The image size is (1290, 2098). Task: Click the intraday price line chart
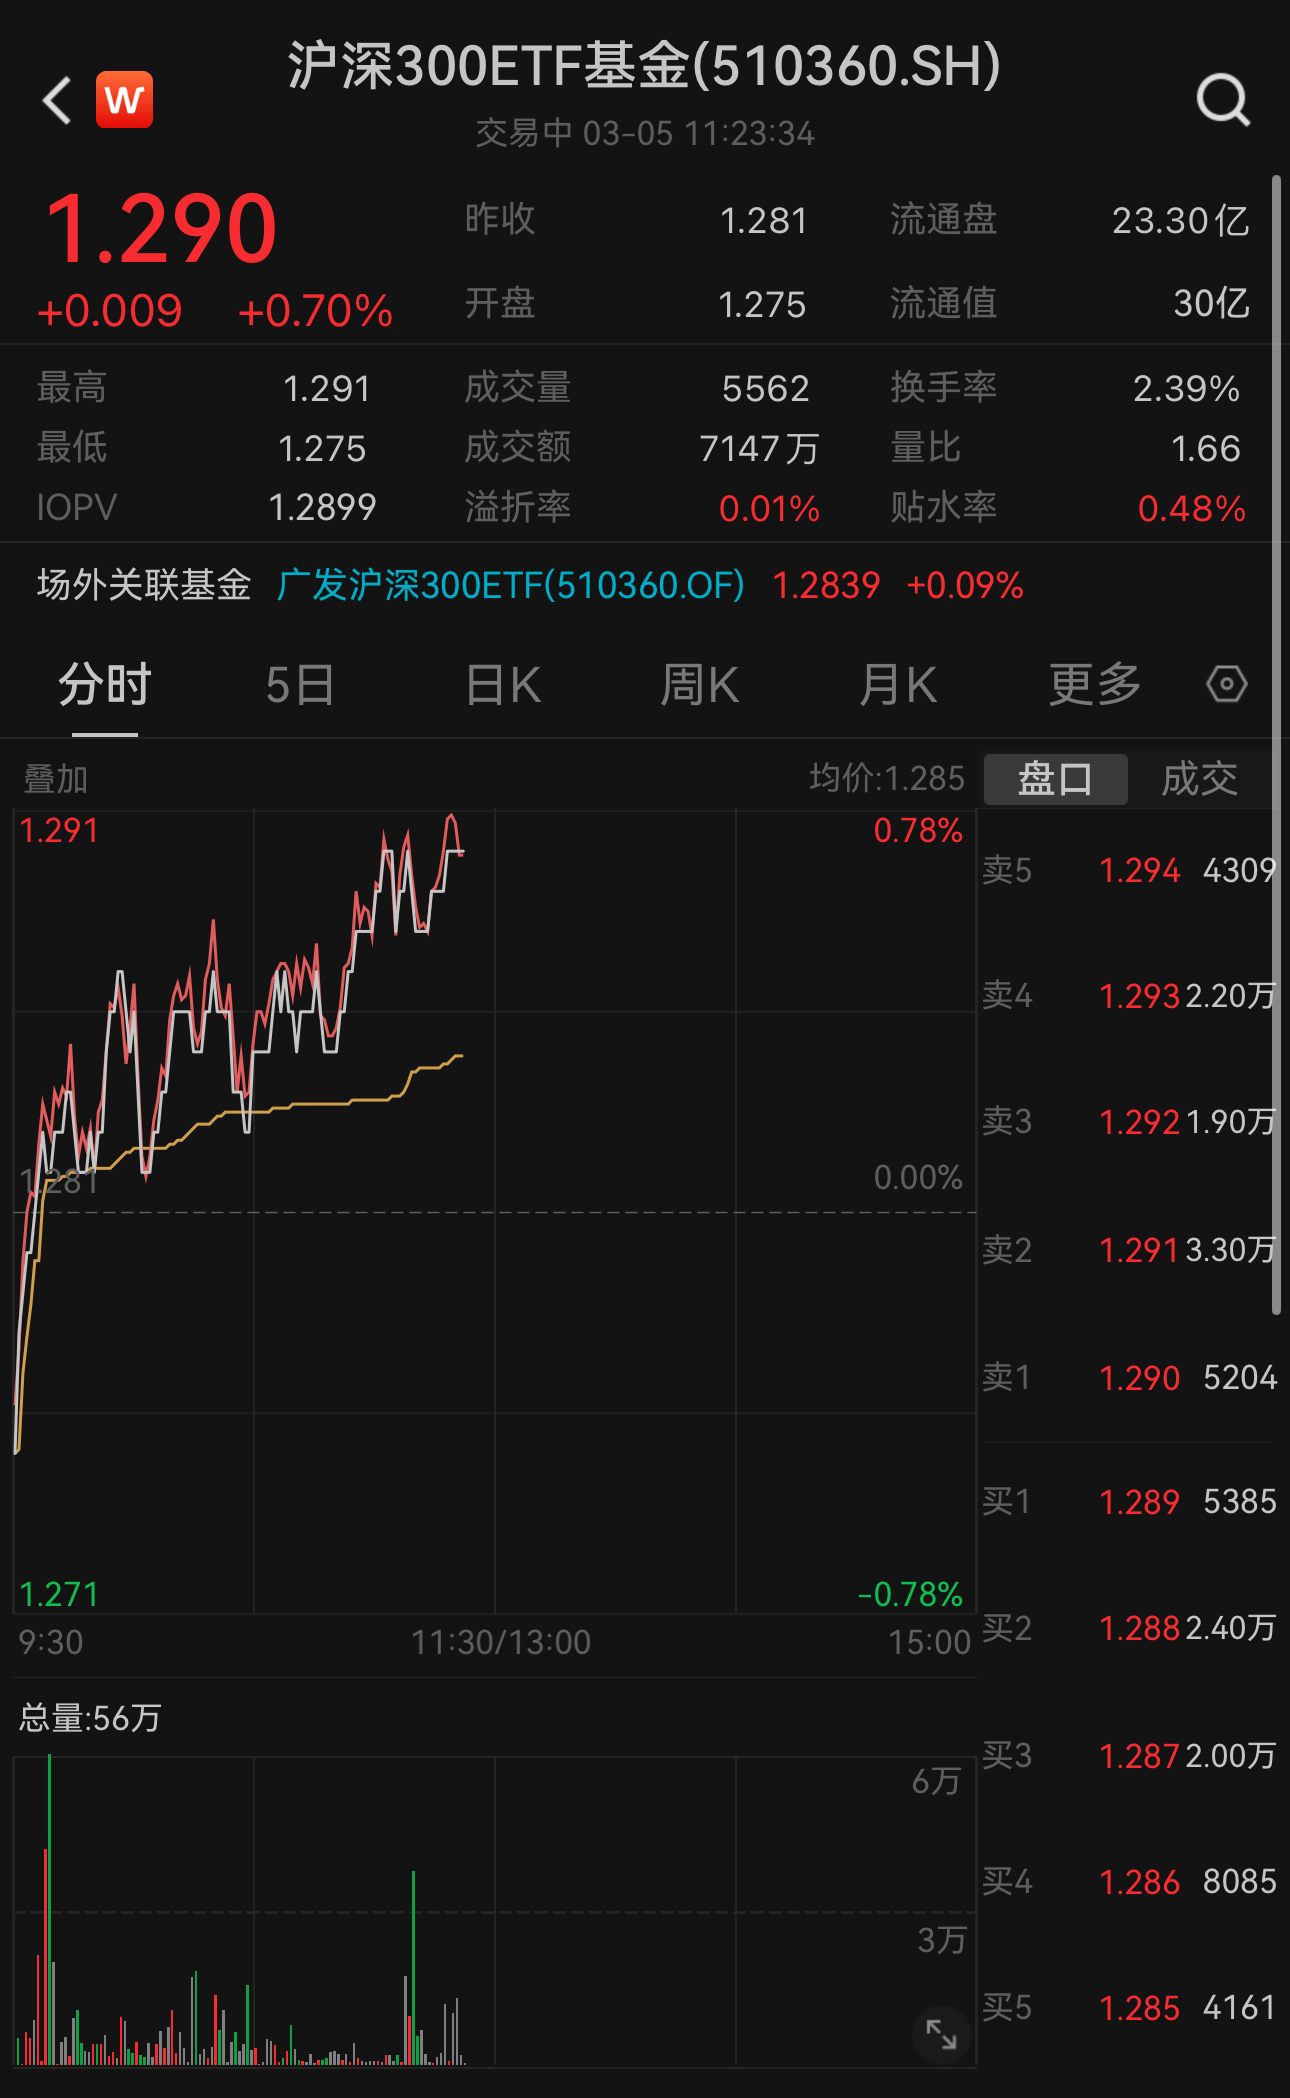click(495, 1212)
